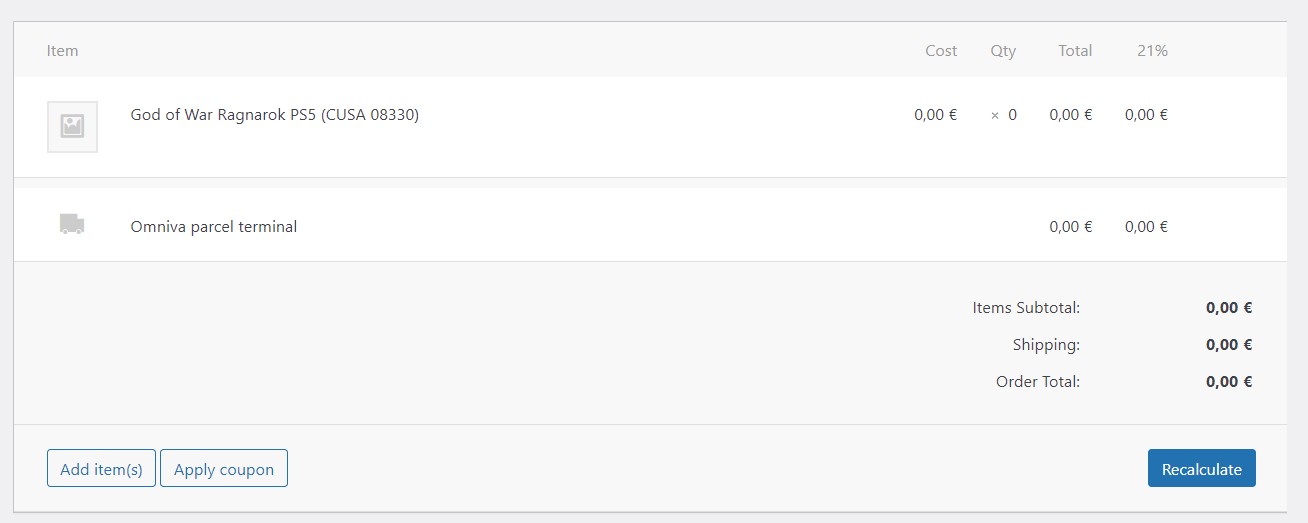
Task: Click the Shipping summary amount
Action: tap(1229, 345)
